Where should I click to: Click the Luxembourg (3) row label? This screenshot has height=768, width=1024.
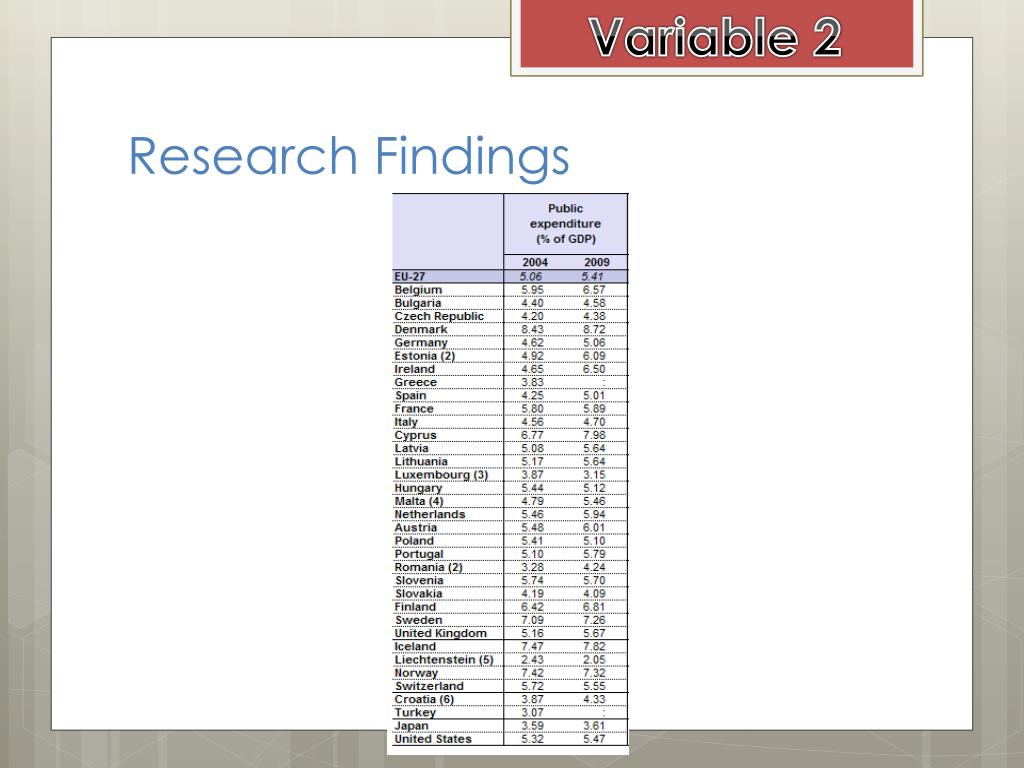(441, 475)
